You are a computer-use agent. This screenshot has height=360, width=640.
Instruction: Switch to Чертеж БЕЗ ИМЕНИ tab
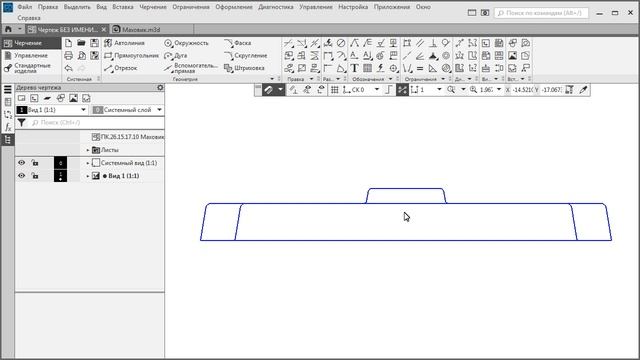67,29
